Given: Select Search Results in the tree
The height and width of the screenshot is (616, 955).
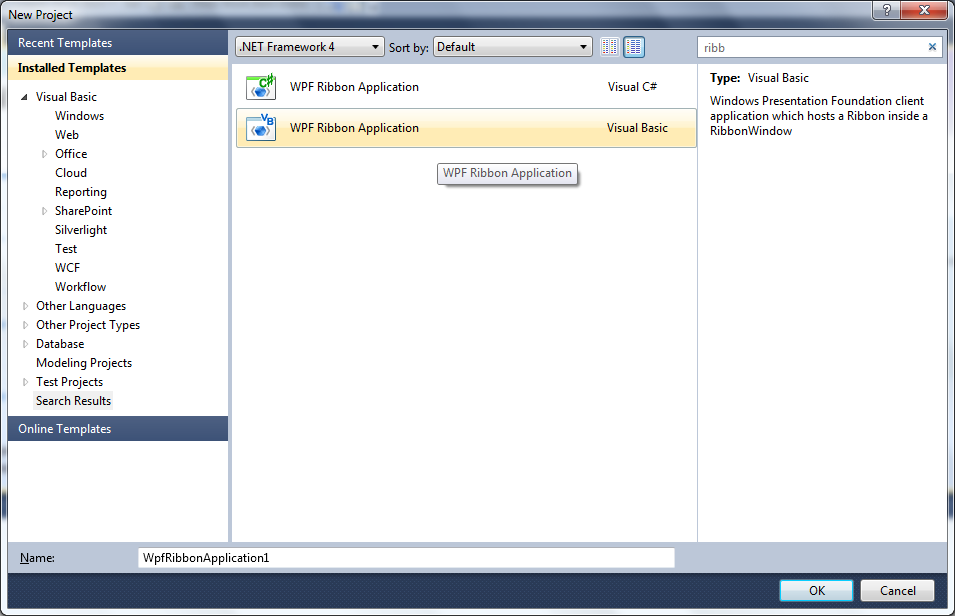Looking at the screenshot, I should point(73,400).
